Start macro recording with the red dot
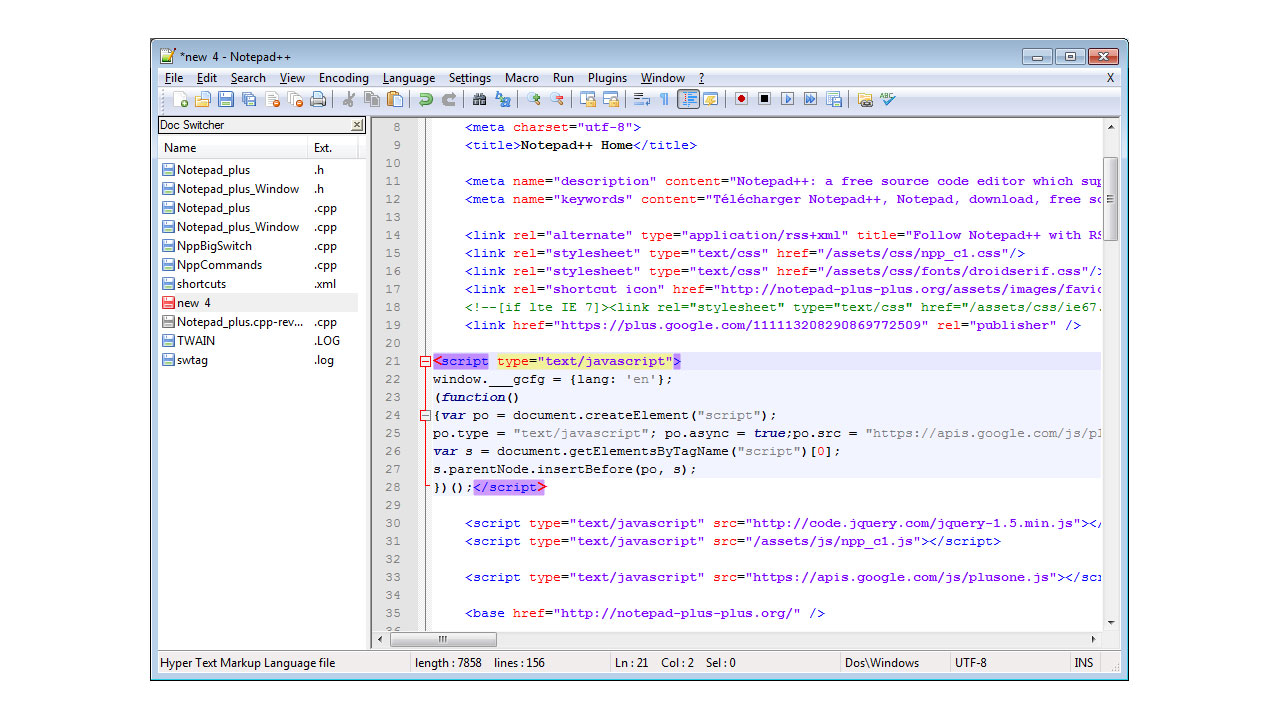 point(741,99)
